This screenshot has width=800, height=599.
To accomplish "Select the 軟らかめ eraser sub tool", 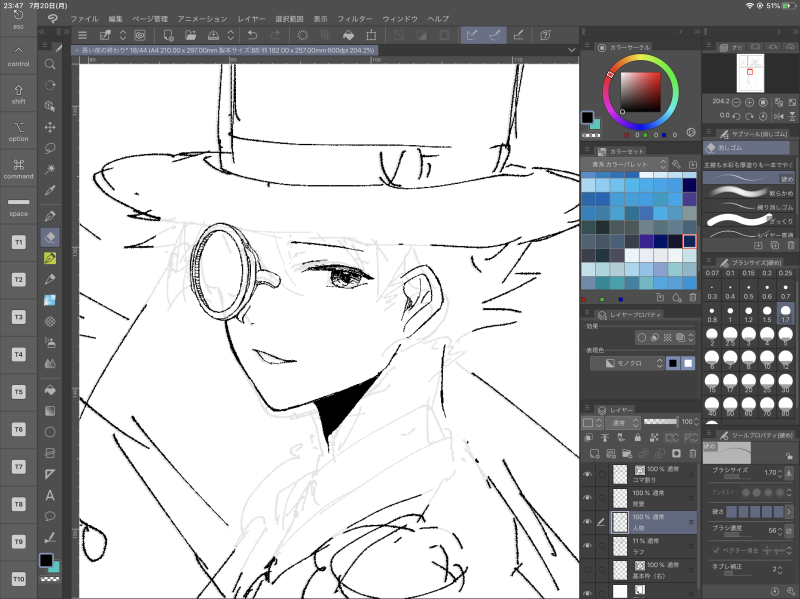I will click(x=748, y=192).
